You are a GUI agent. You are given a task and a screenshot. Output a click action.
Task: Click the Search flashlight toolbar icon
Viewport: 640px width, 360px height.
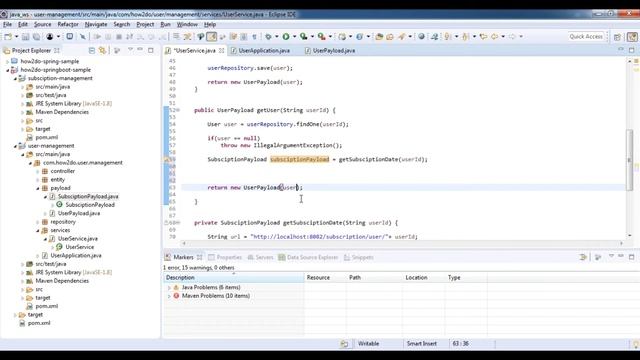pyautogui.click(x=401, y=37)
